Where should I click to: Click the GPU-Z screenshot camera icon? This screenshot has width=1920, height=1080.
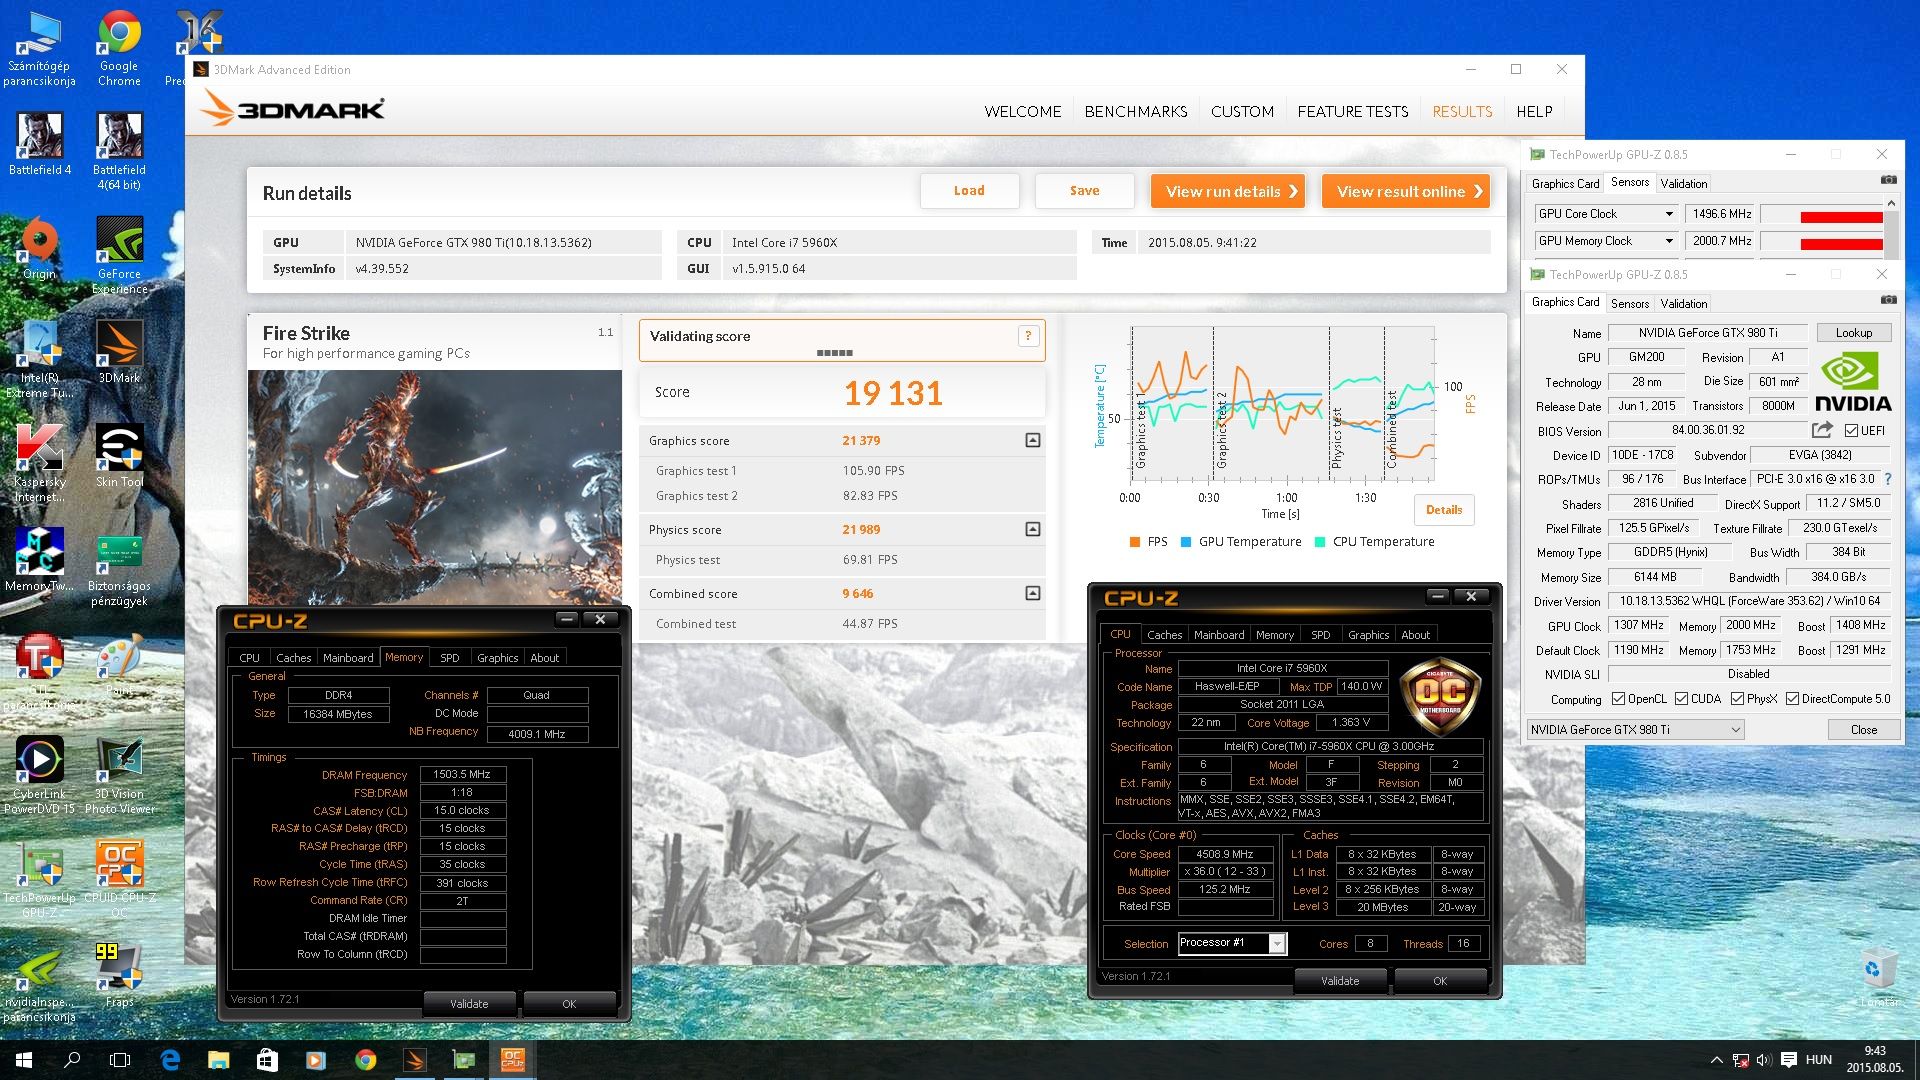pos(1888,300)
